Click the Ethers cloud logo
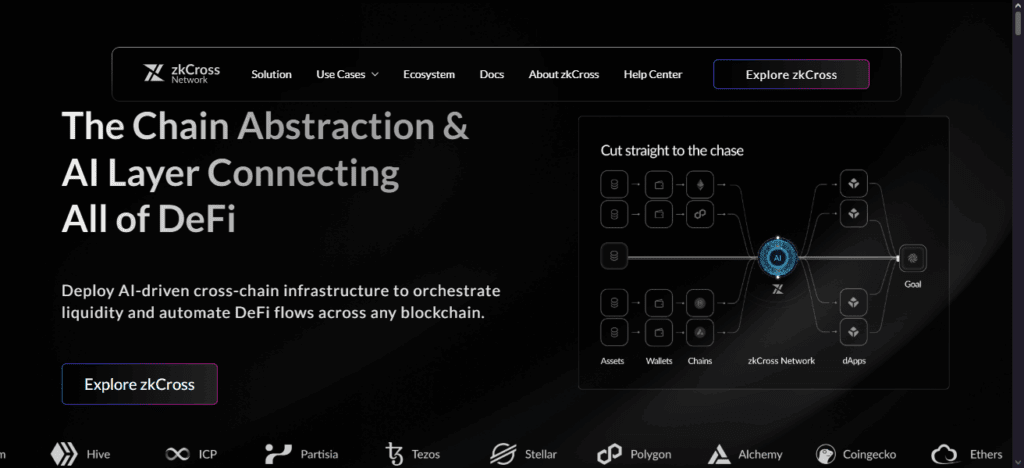The width and height of the screenshot is (1024, 468). (x=944, y=454)
